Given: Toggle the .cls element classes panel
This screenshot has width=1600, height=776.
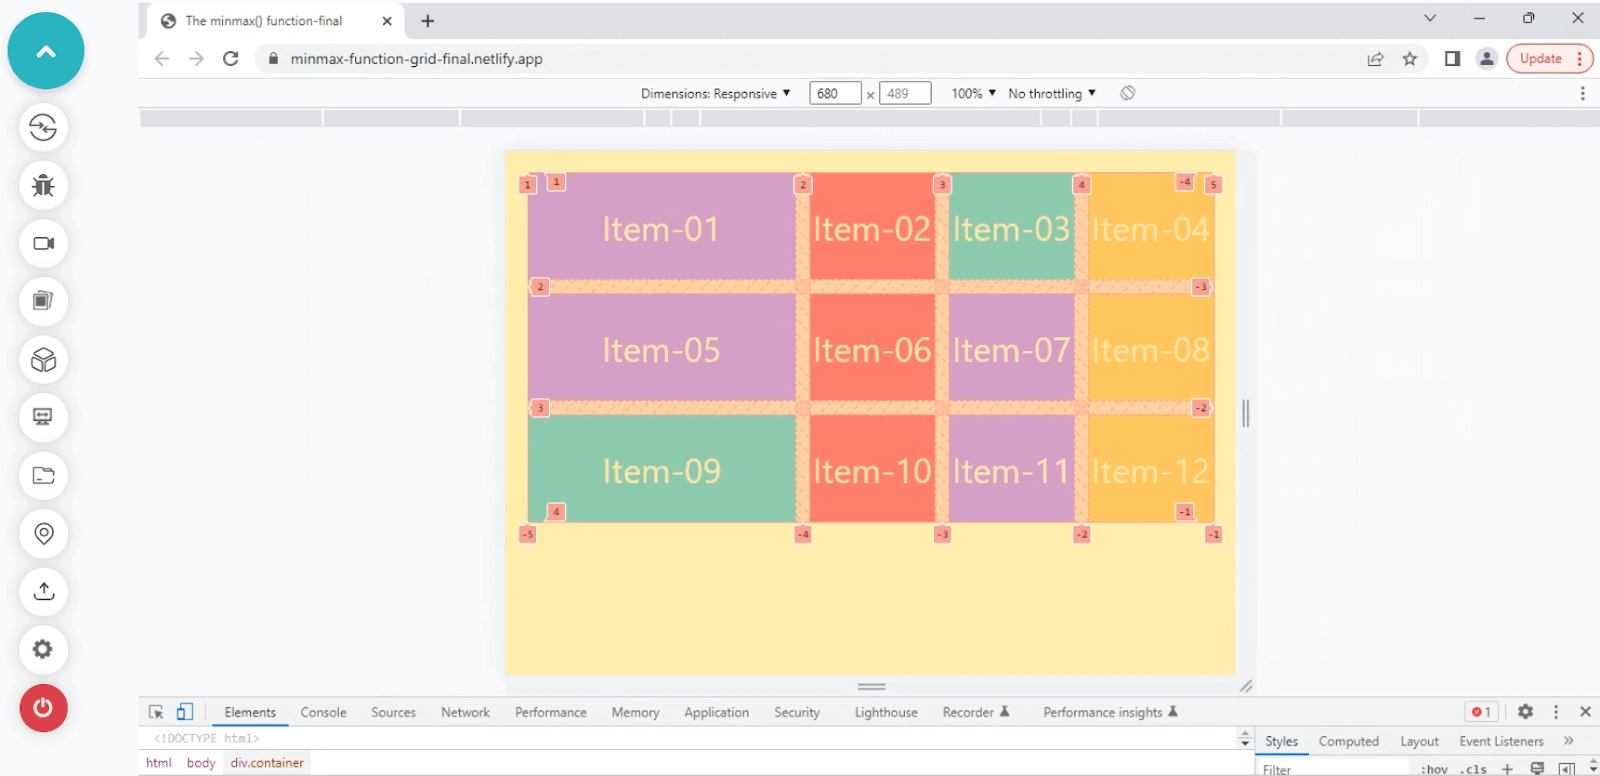Looking at the screenshot, I should pos(1475,769).
